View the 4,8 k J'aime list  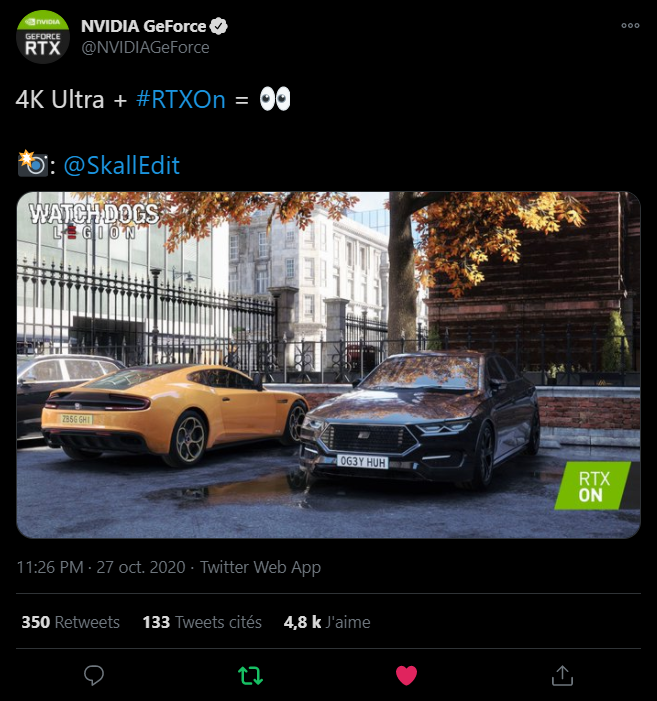(x=327, y=622)
